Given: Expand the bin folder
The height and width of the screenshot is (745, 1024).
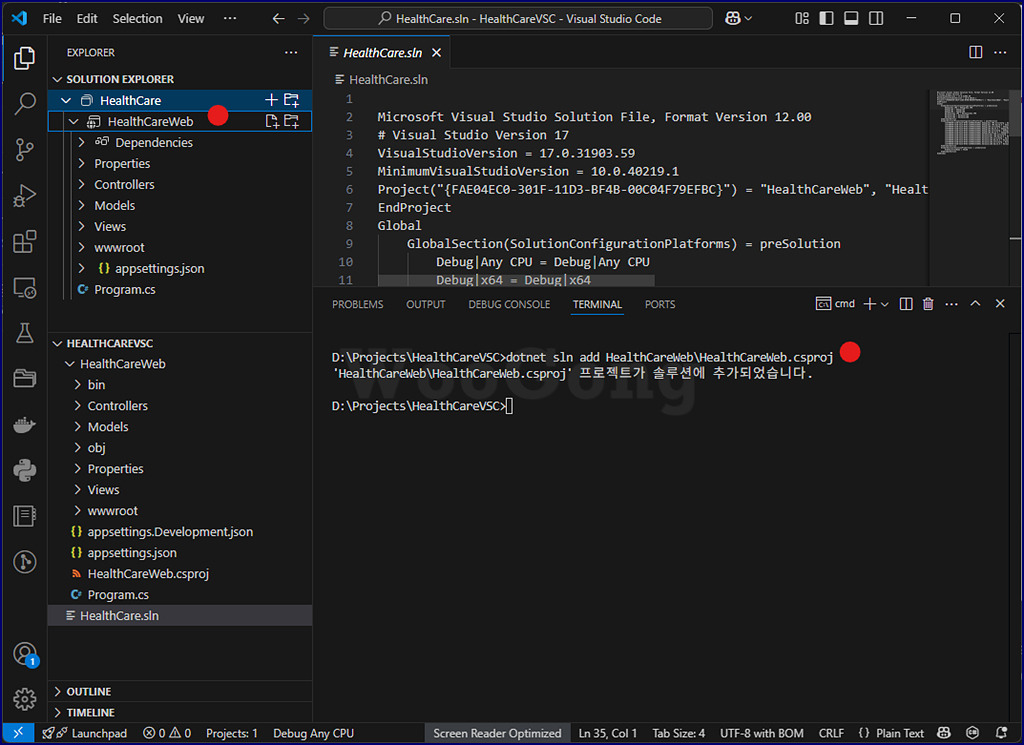Looking at the screenshot, I should click(x=77, y=385).
